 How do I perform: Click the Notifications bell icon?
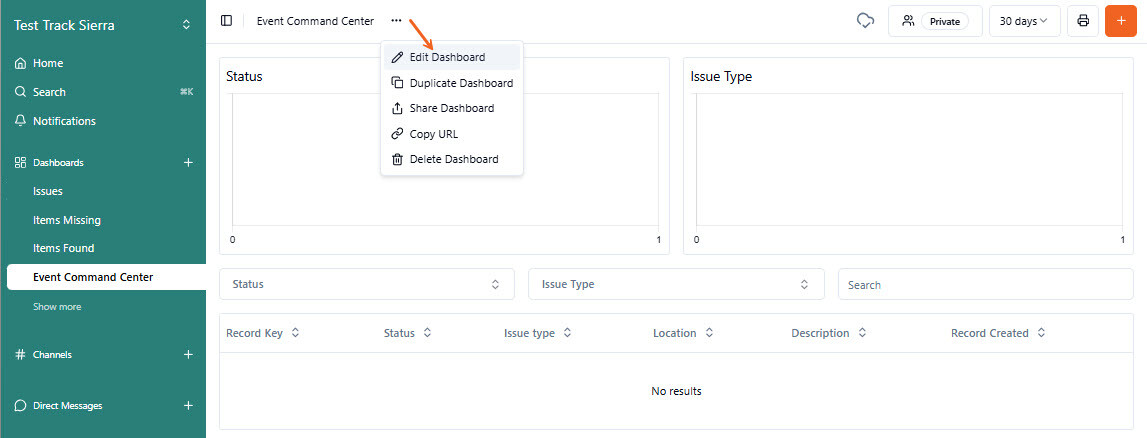click(x=20, y=121)
